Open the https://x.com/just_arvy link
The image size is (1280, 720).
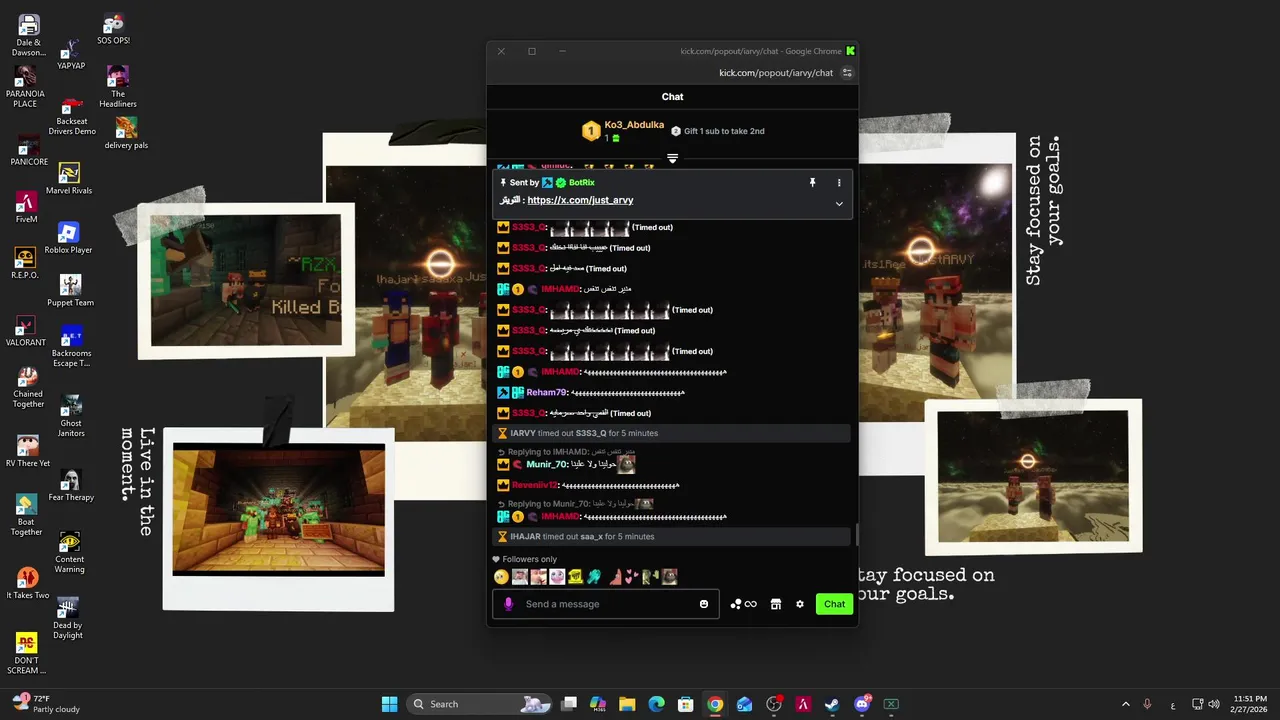coord(580,200)
